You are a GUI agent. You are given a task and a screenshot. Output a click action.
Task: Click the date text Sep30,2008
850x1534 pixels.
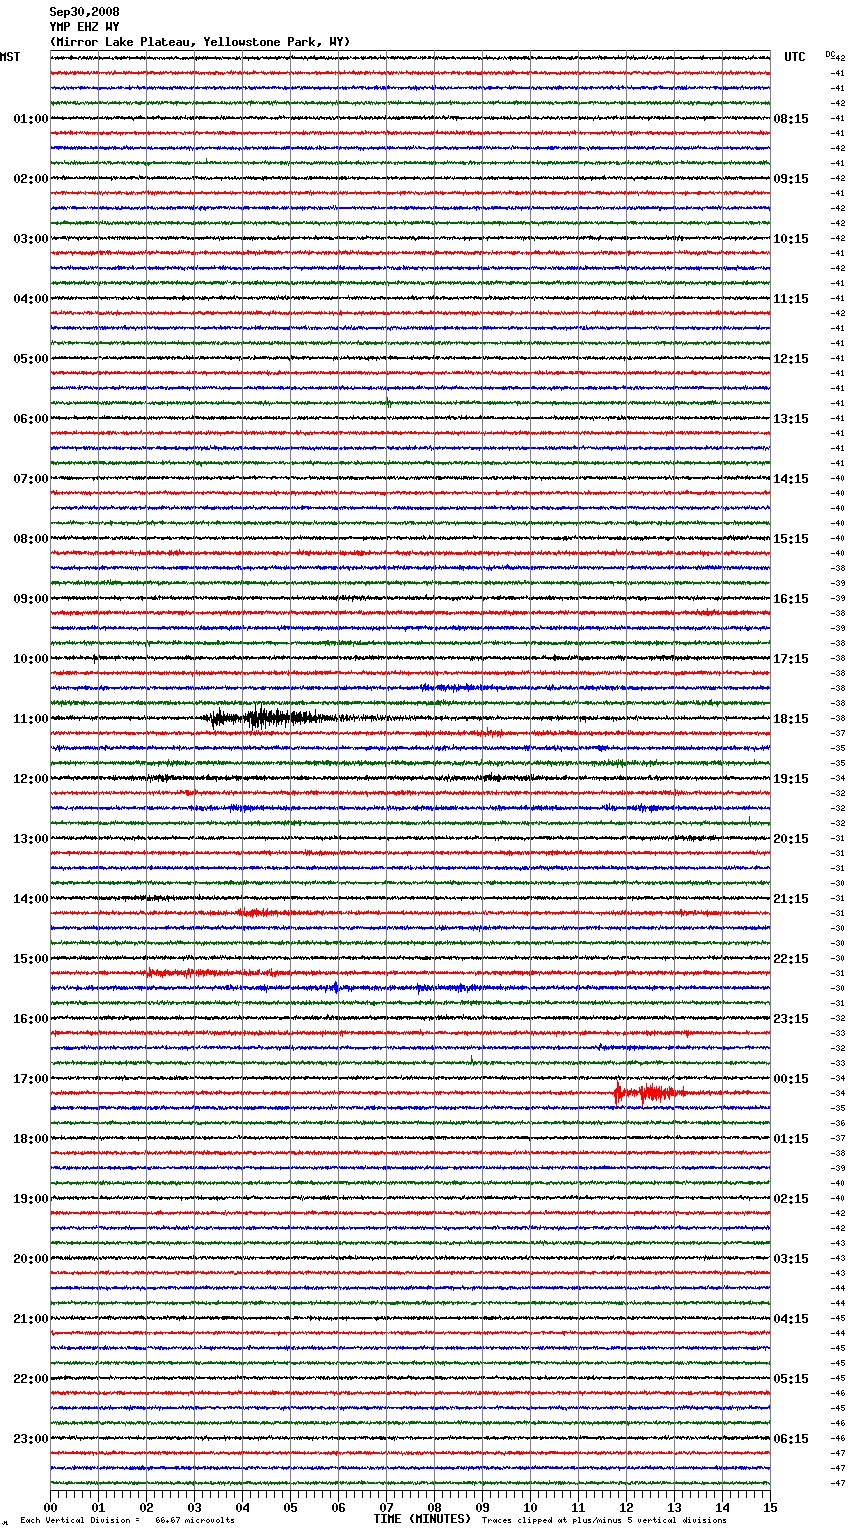click(x=85, y=12)
